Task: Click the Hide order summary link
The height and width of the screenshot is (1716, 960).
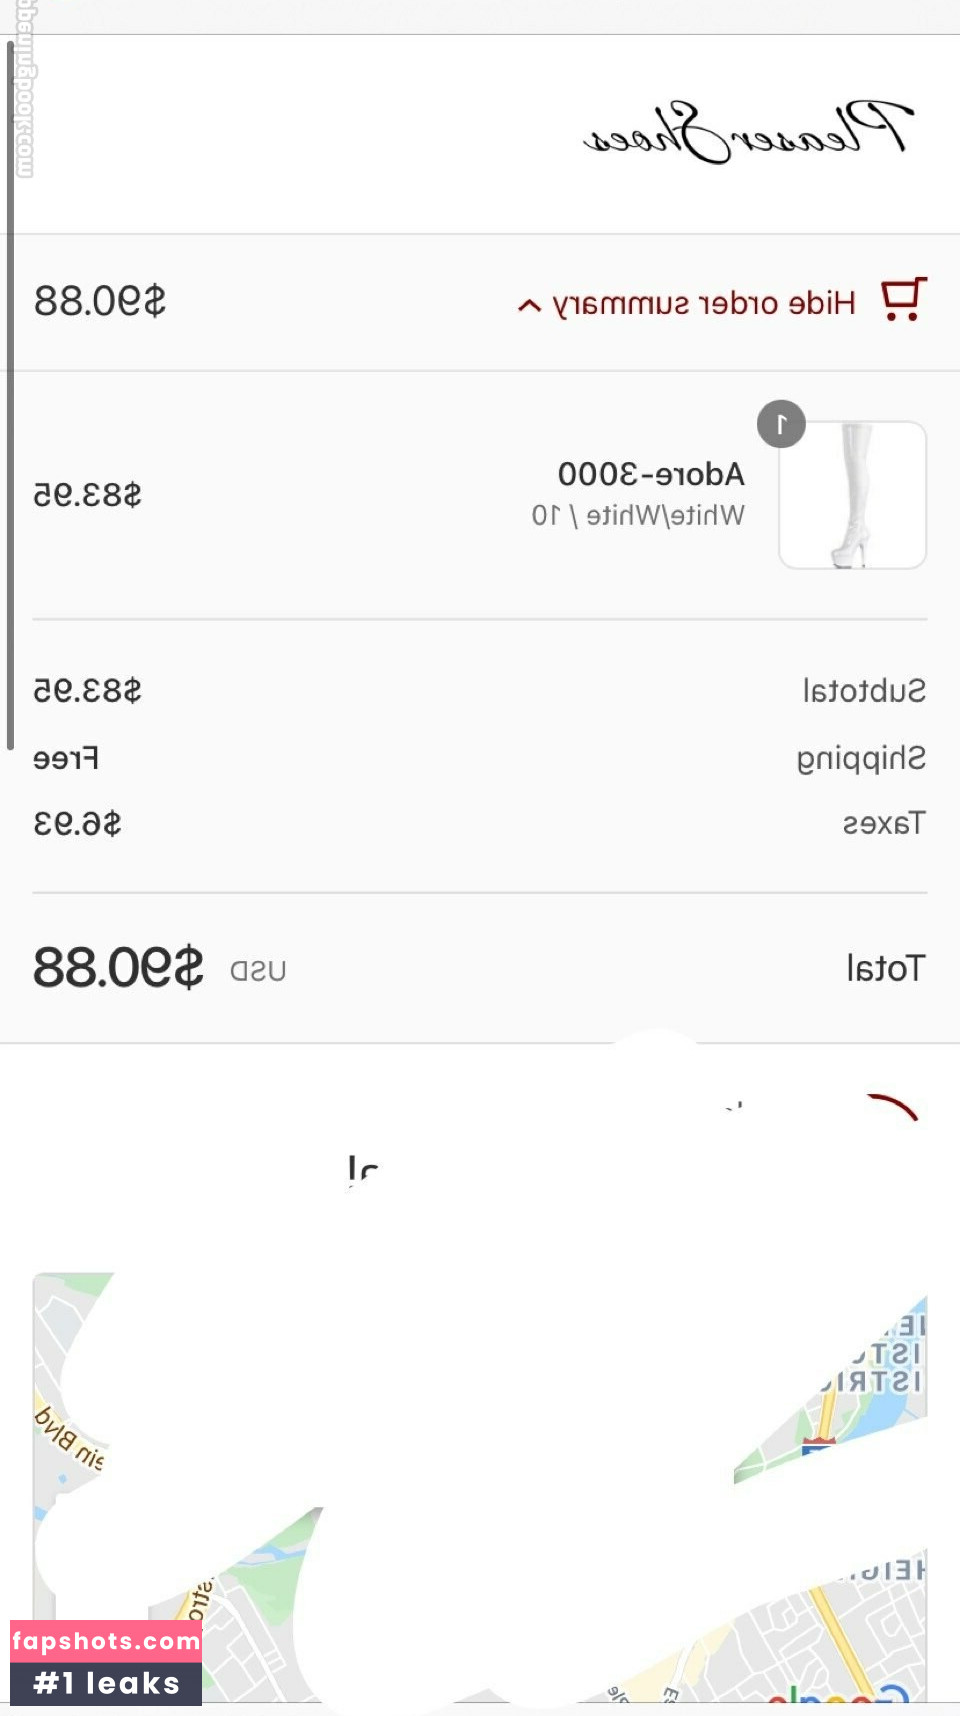Action: (x=704, y=303)
